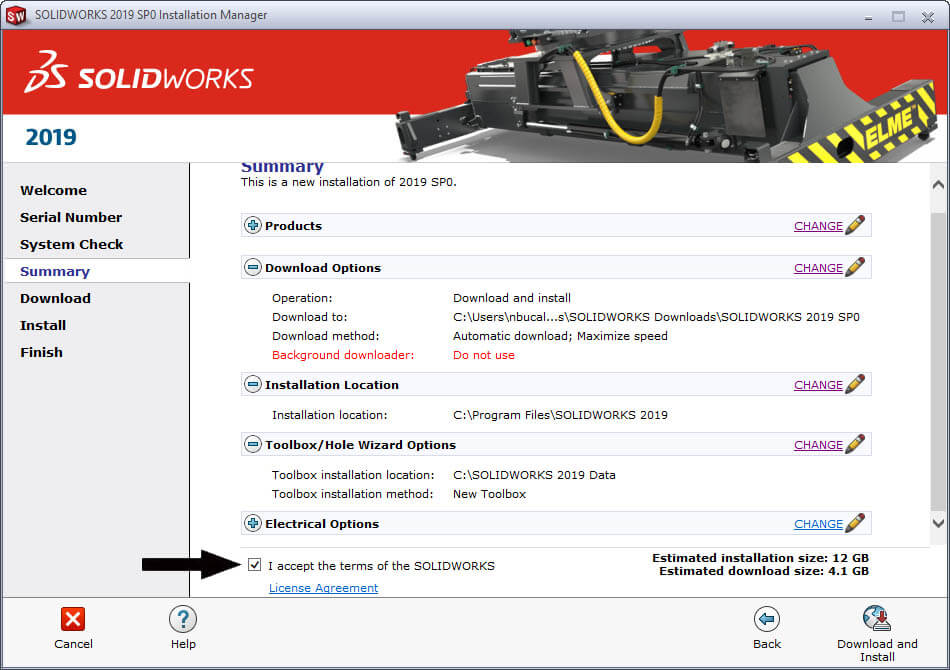Click the red Cancel X icon
Viewport: 950px width, 670px height.
click(73, 619)
